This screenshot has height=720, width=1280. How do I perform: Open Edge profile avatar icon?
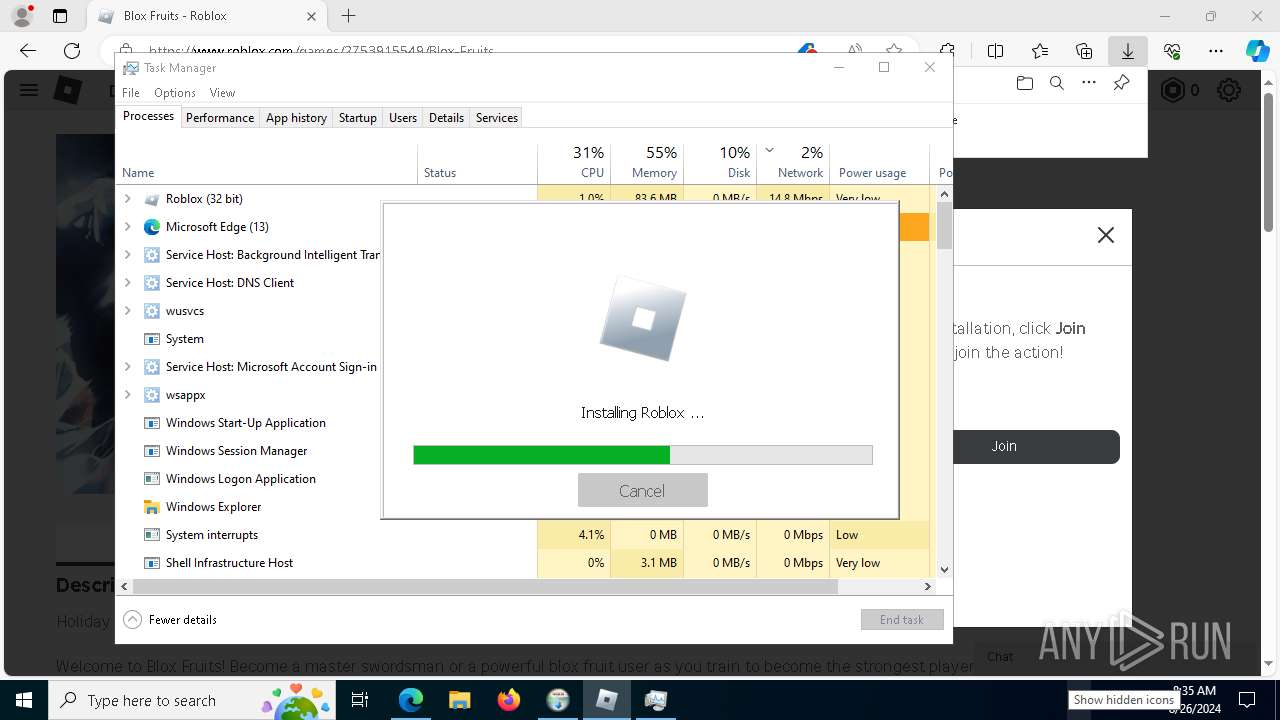pos(22,16)
